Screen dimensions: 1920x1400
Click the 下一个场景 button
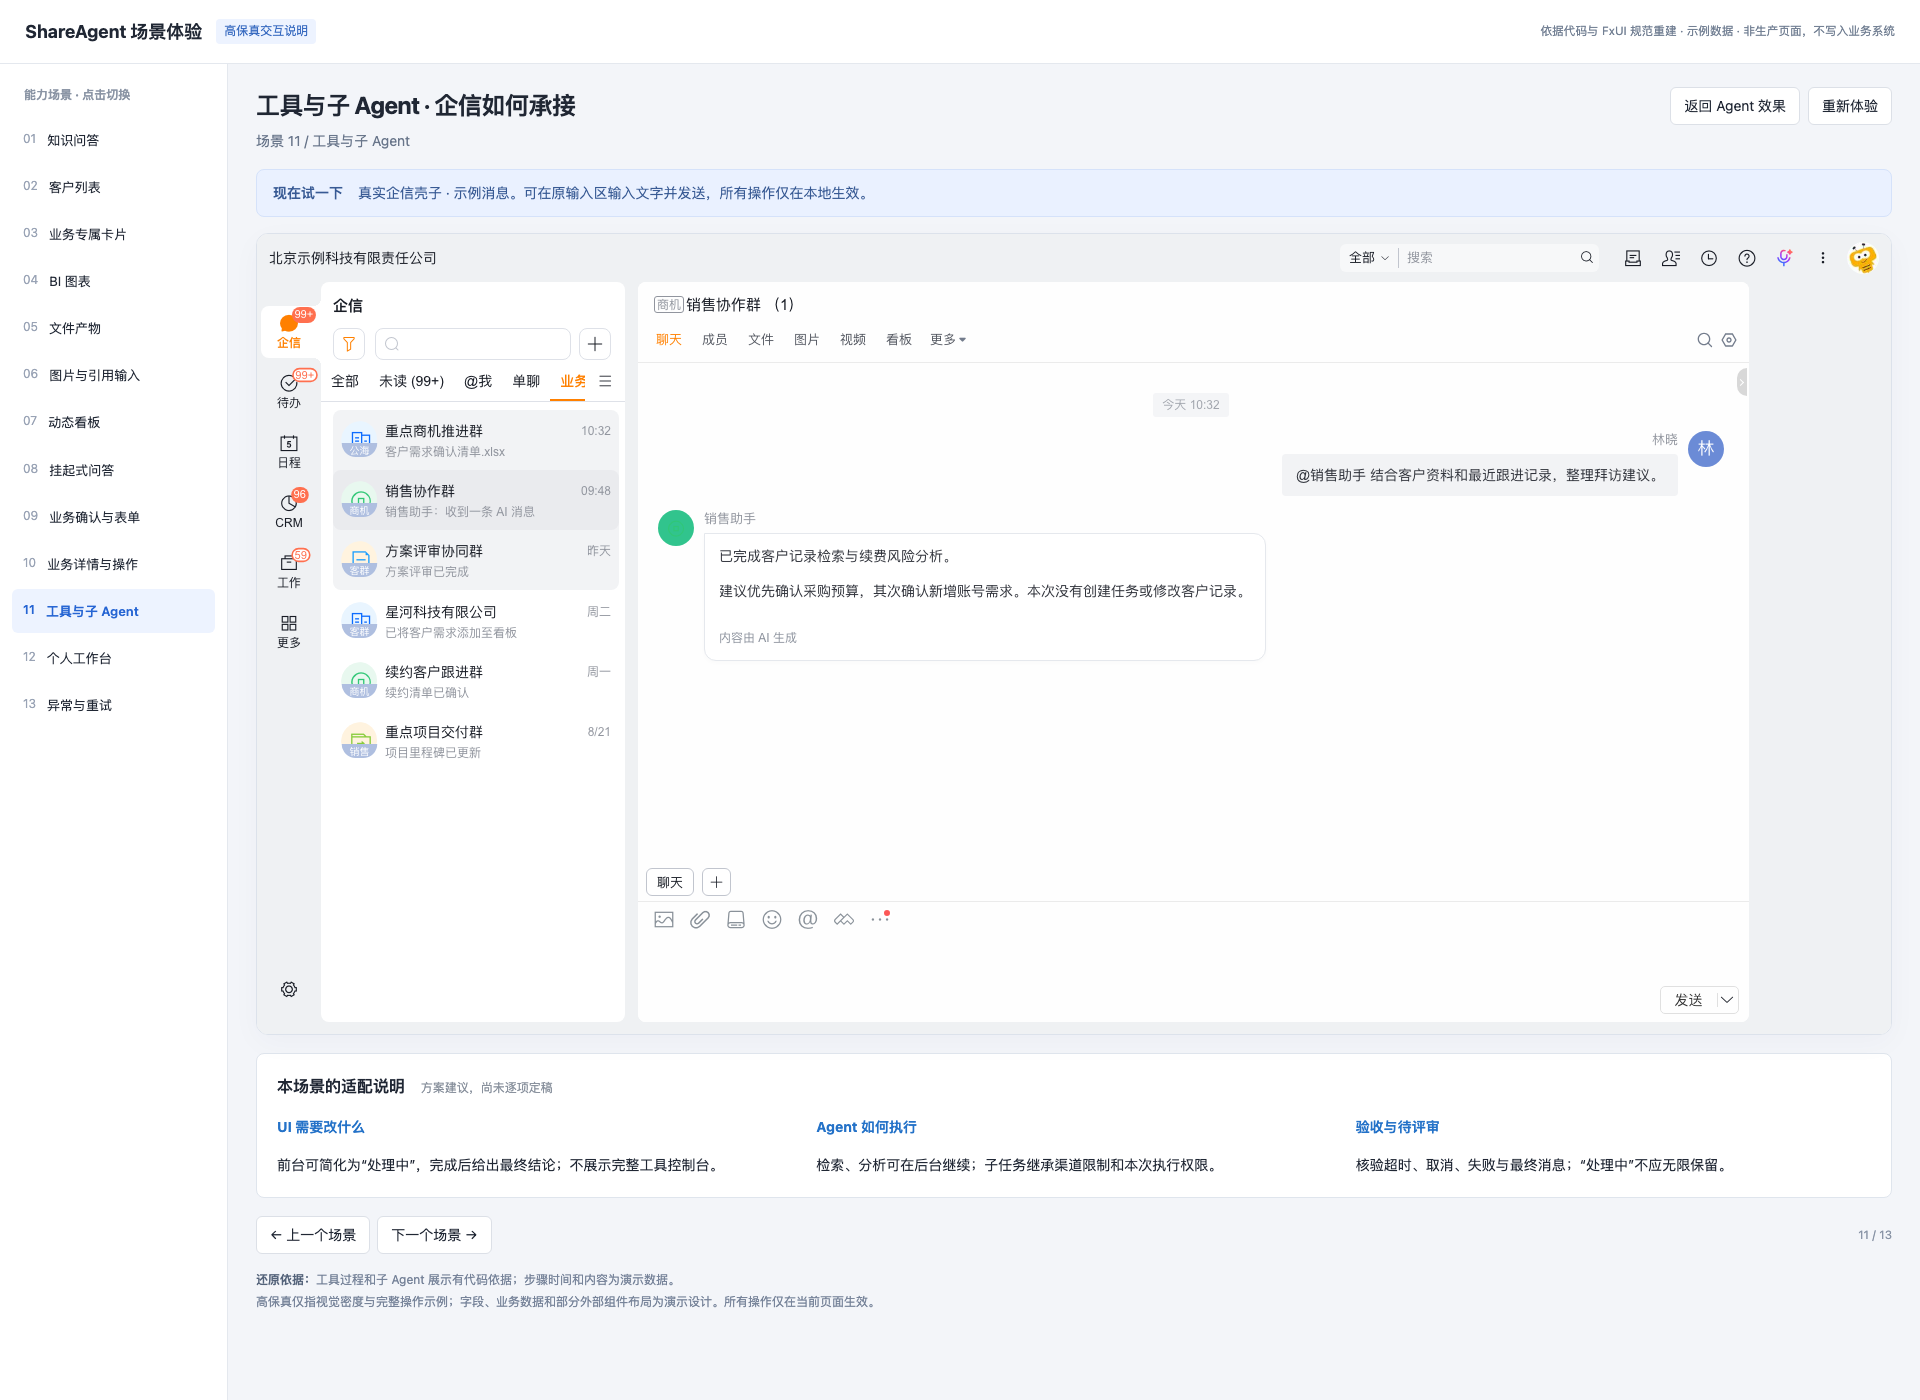click(x=434, y=1235)
